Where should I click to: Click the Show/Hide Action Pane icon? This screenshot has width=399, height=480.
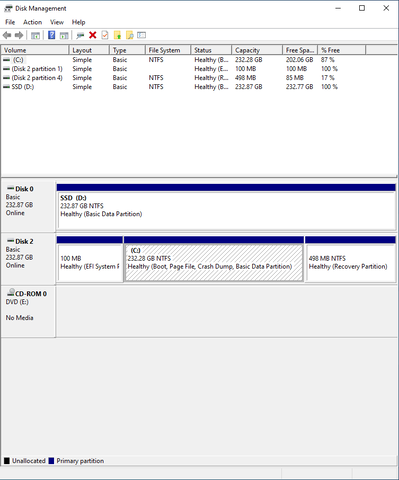tap(64, 35)
